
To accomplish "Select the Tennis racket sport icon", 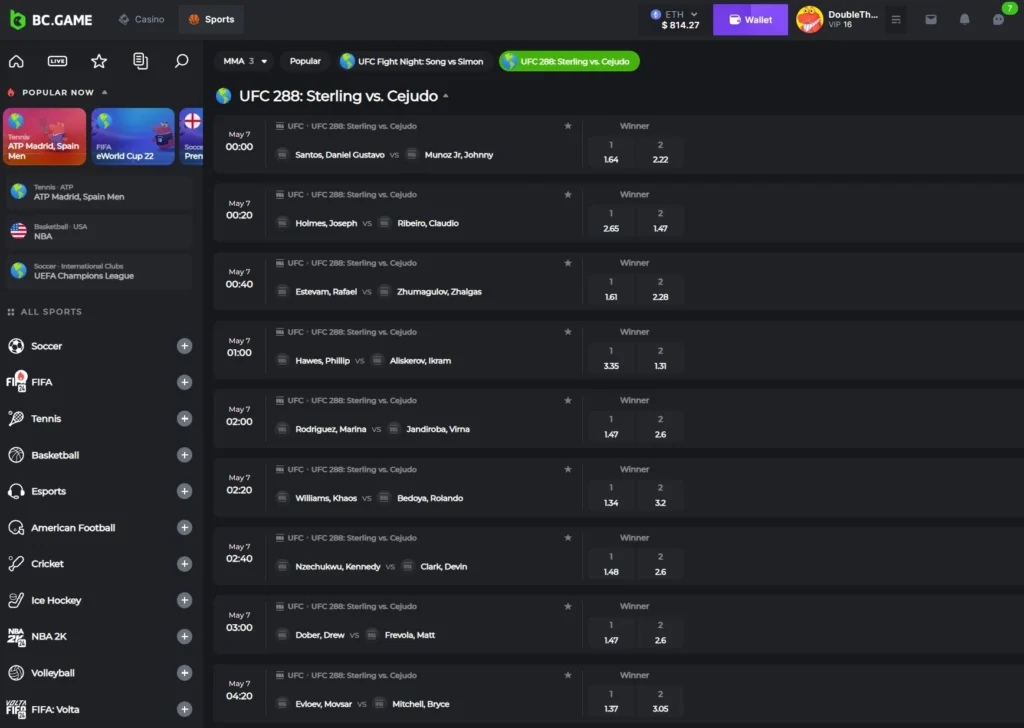I will pyautogui.click(x=16, y=419).
